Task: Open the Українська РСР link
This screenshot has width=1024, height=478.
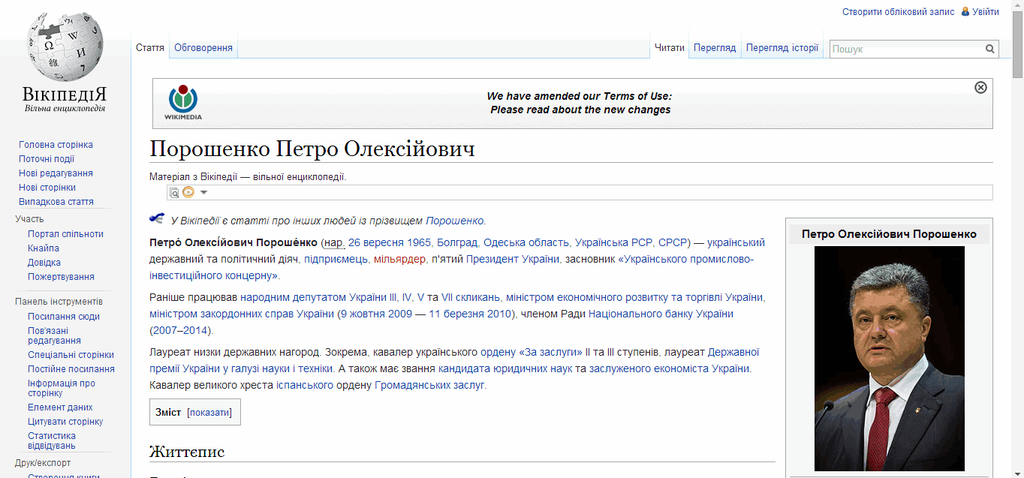Action: pos(613,243)
